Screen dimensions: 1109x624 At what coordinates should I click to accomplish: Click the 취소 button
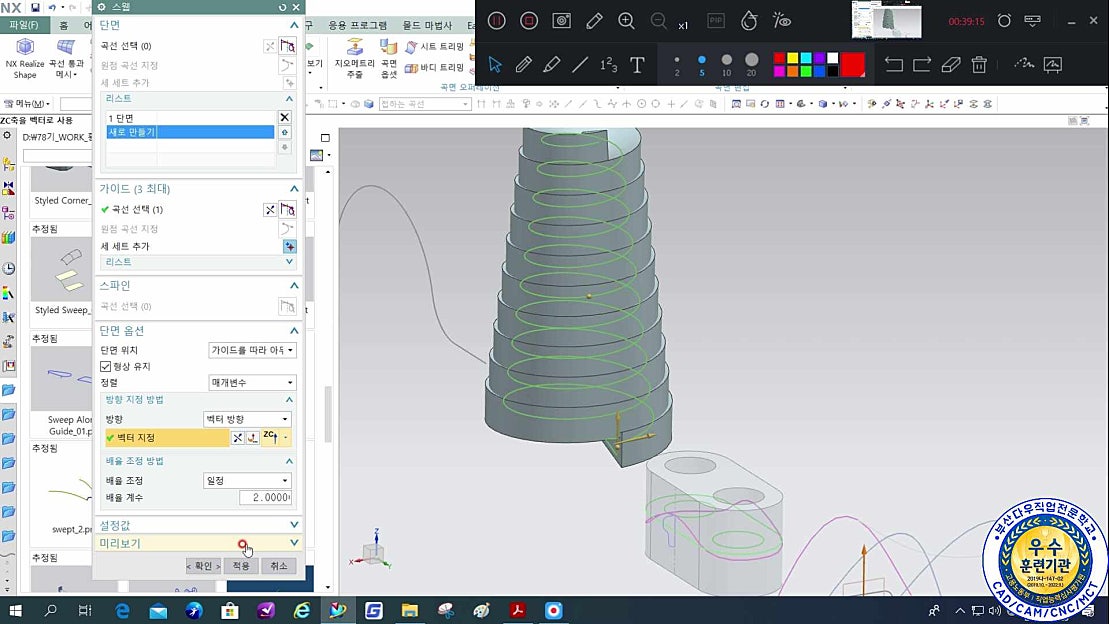tap(278, 566)
